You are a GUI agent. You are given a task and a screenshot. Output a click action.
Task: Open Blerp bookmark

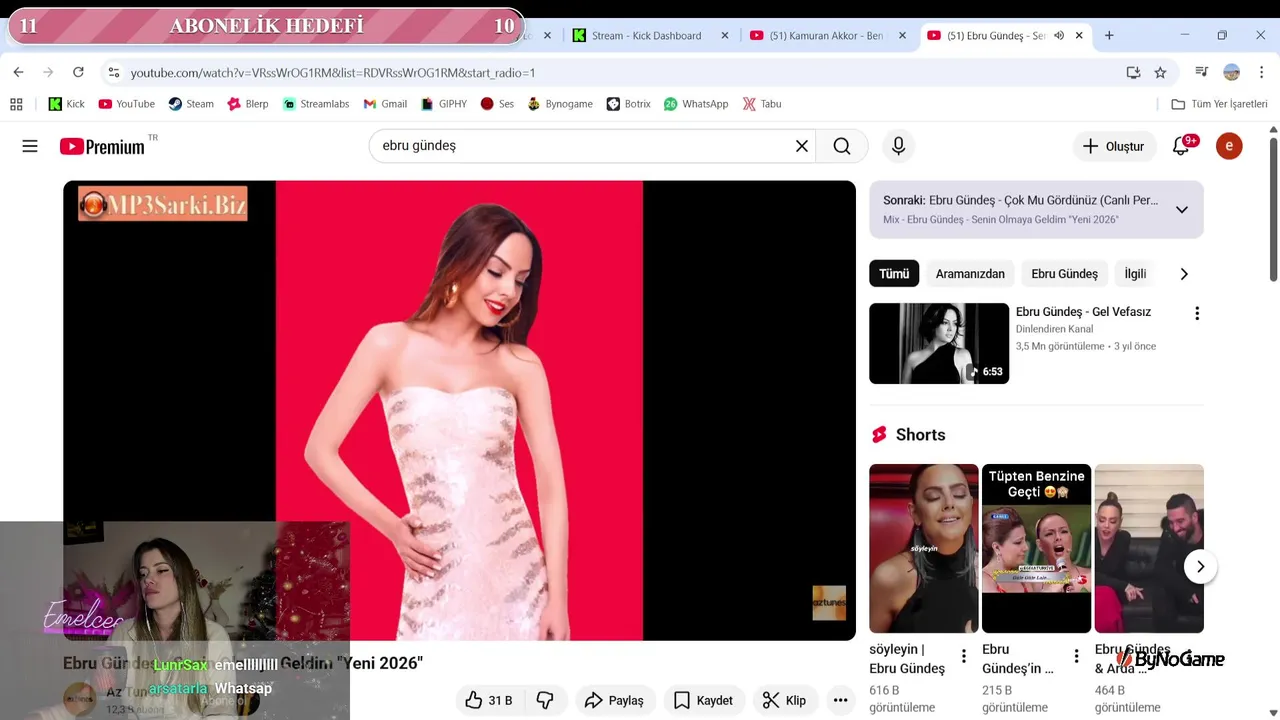248,104
